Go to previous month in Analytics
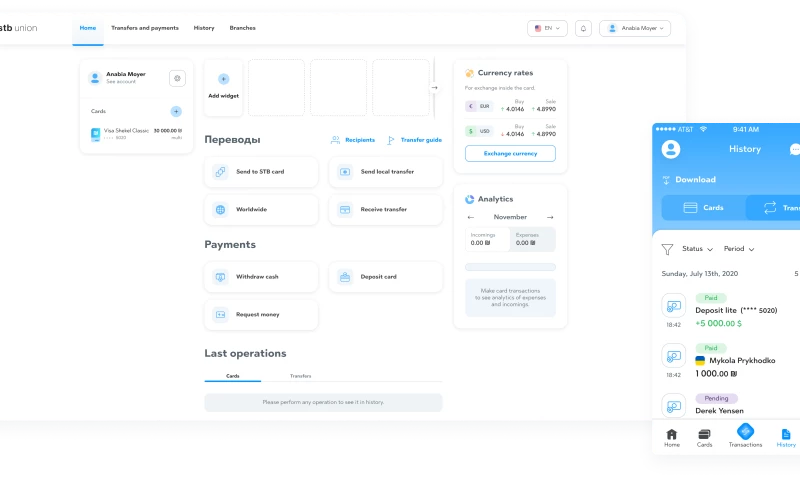Viewport: 800px width, 480px height. (x=470, y=217)
